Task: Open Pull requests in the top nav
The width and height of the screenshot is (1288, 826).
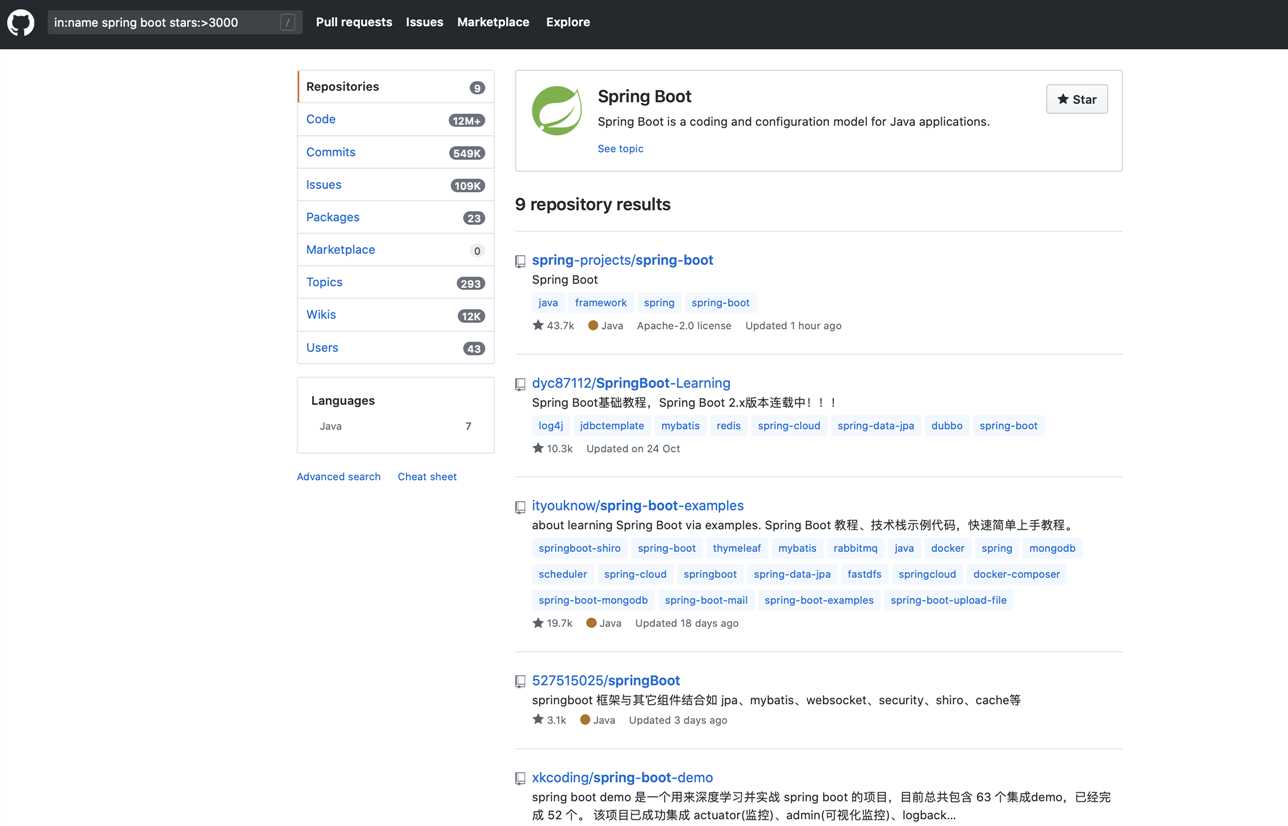Action: [354, 22]
